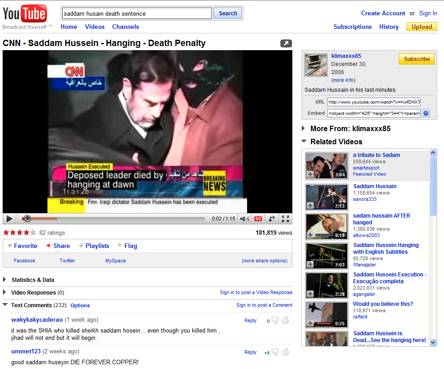The image size is (444, 369).
Task: Open 'Saddam Hussein Execution' video title
Action: (x=390, y=278)
